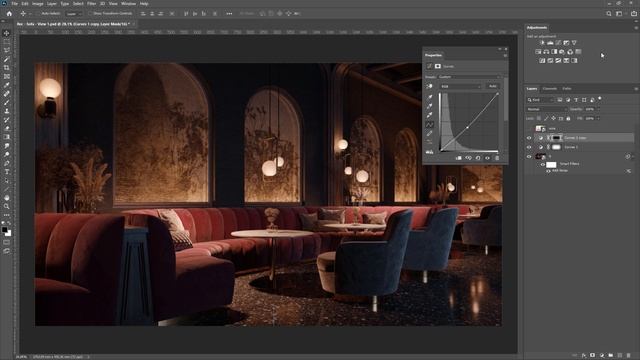Screen dimensions: 640x360
Task: Toggle layer filtering on/off switch
Action: click(600, 99)
